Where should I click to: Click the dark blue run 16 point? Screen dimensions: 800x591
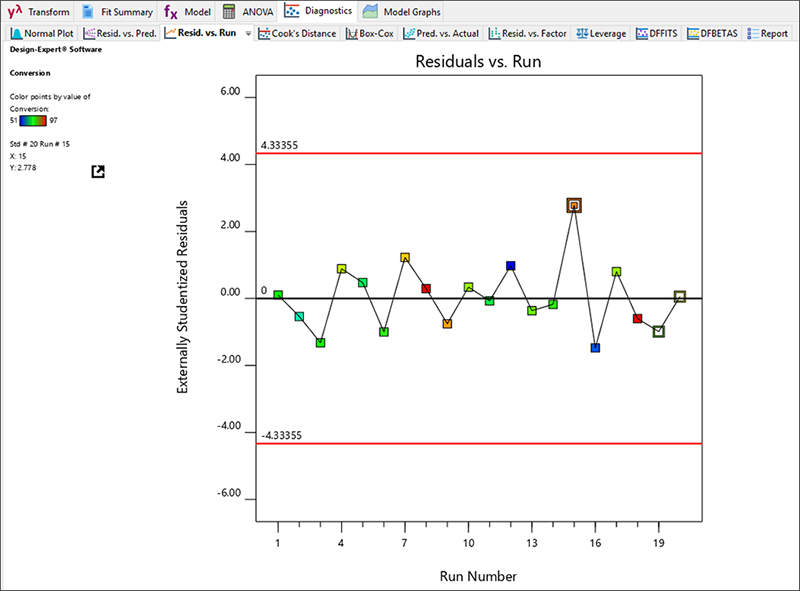point(595,348)
